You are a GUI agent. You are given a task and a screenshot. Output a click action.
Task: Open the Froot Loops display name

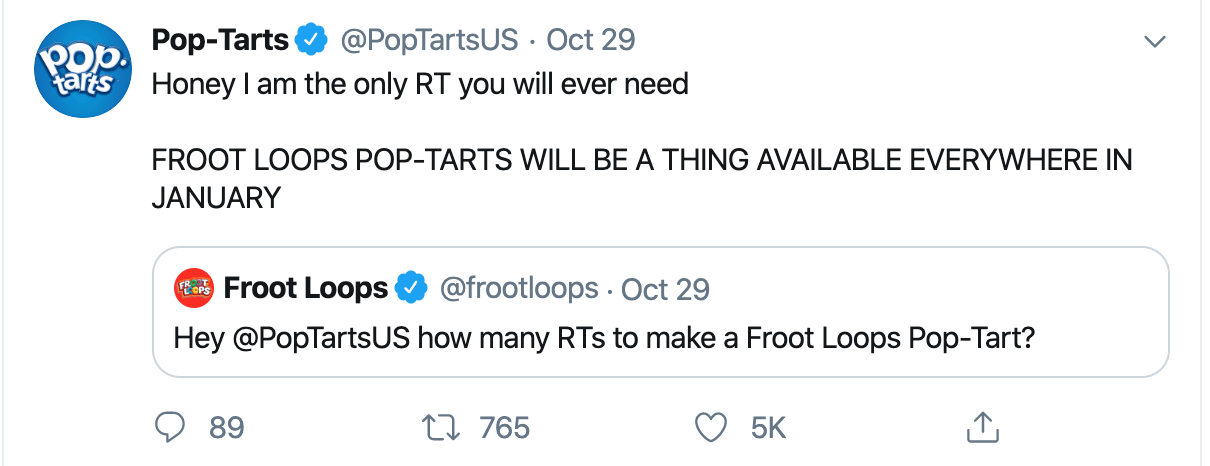(305, 289)
